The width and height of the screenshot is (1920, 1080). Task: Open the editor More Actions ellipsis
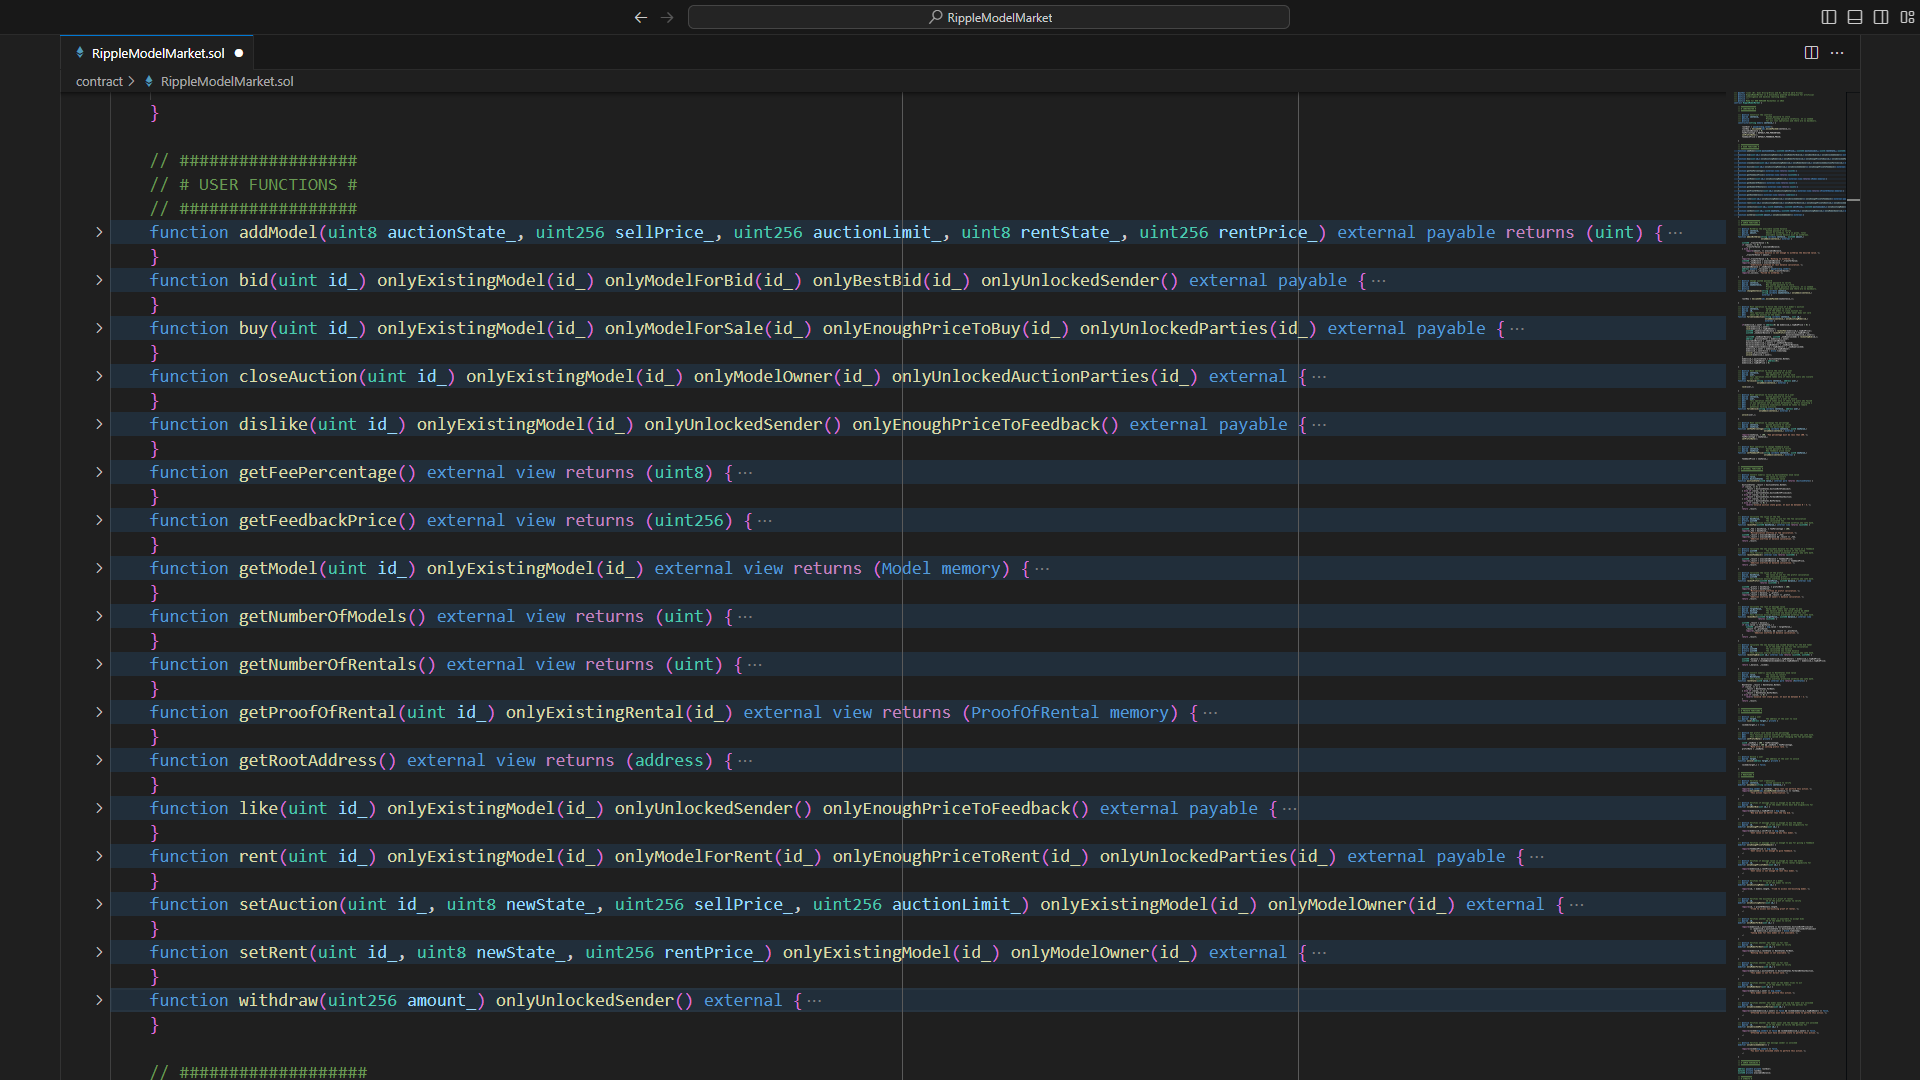[x=1837, y=53]
